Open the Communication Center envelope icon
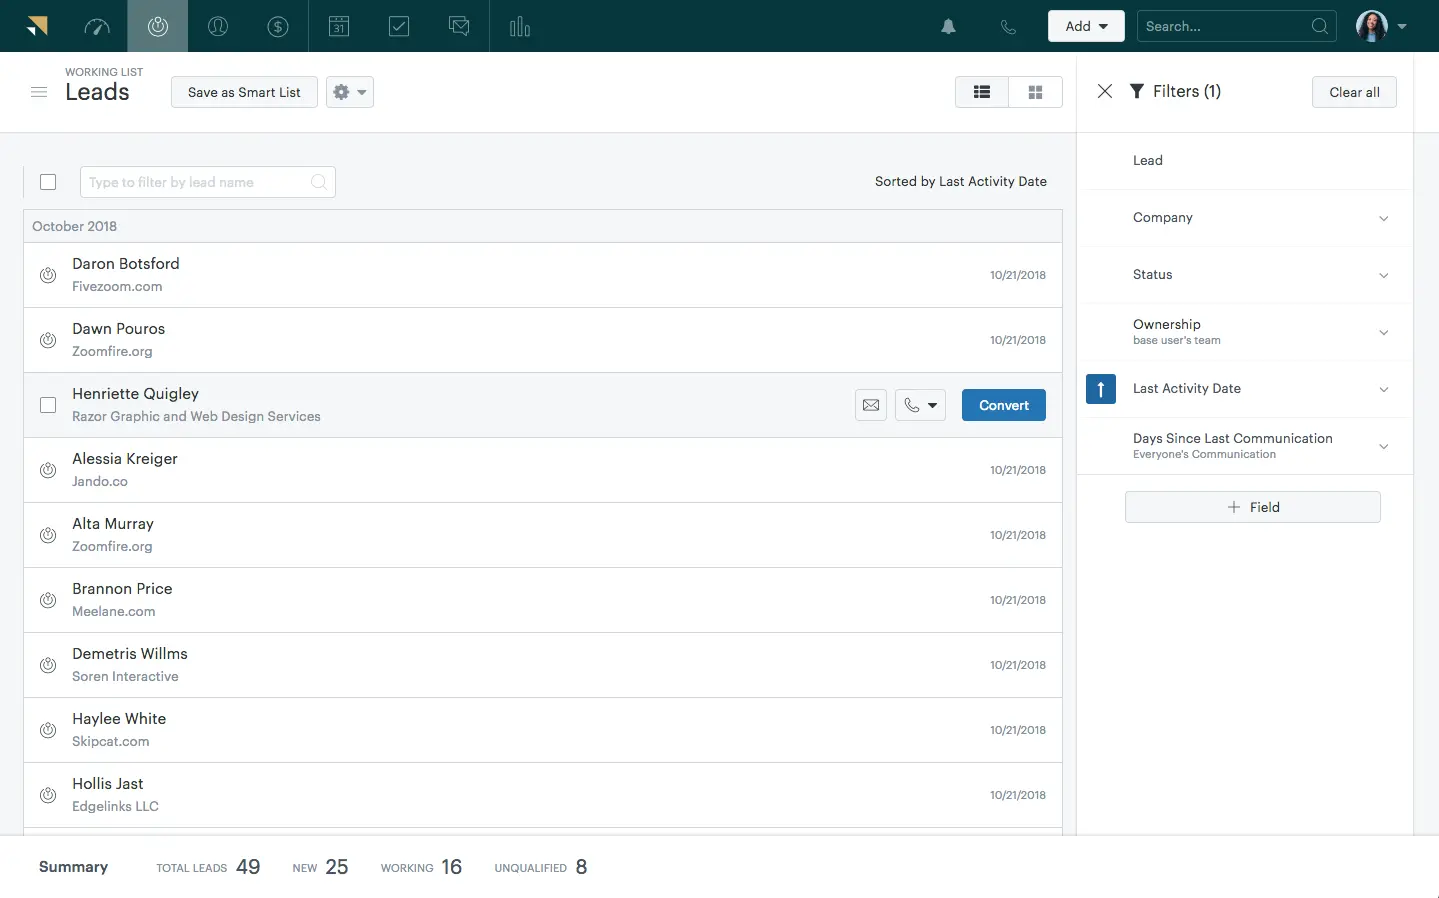 tap(458, 26)
